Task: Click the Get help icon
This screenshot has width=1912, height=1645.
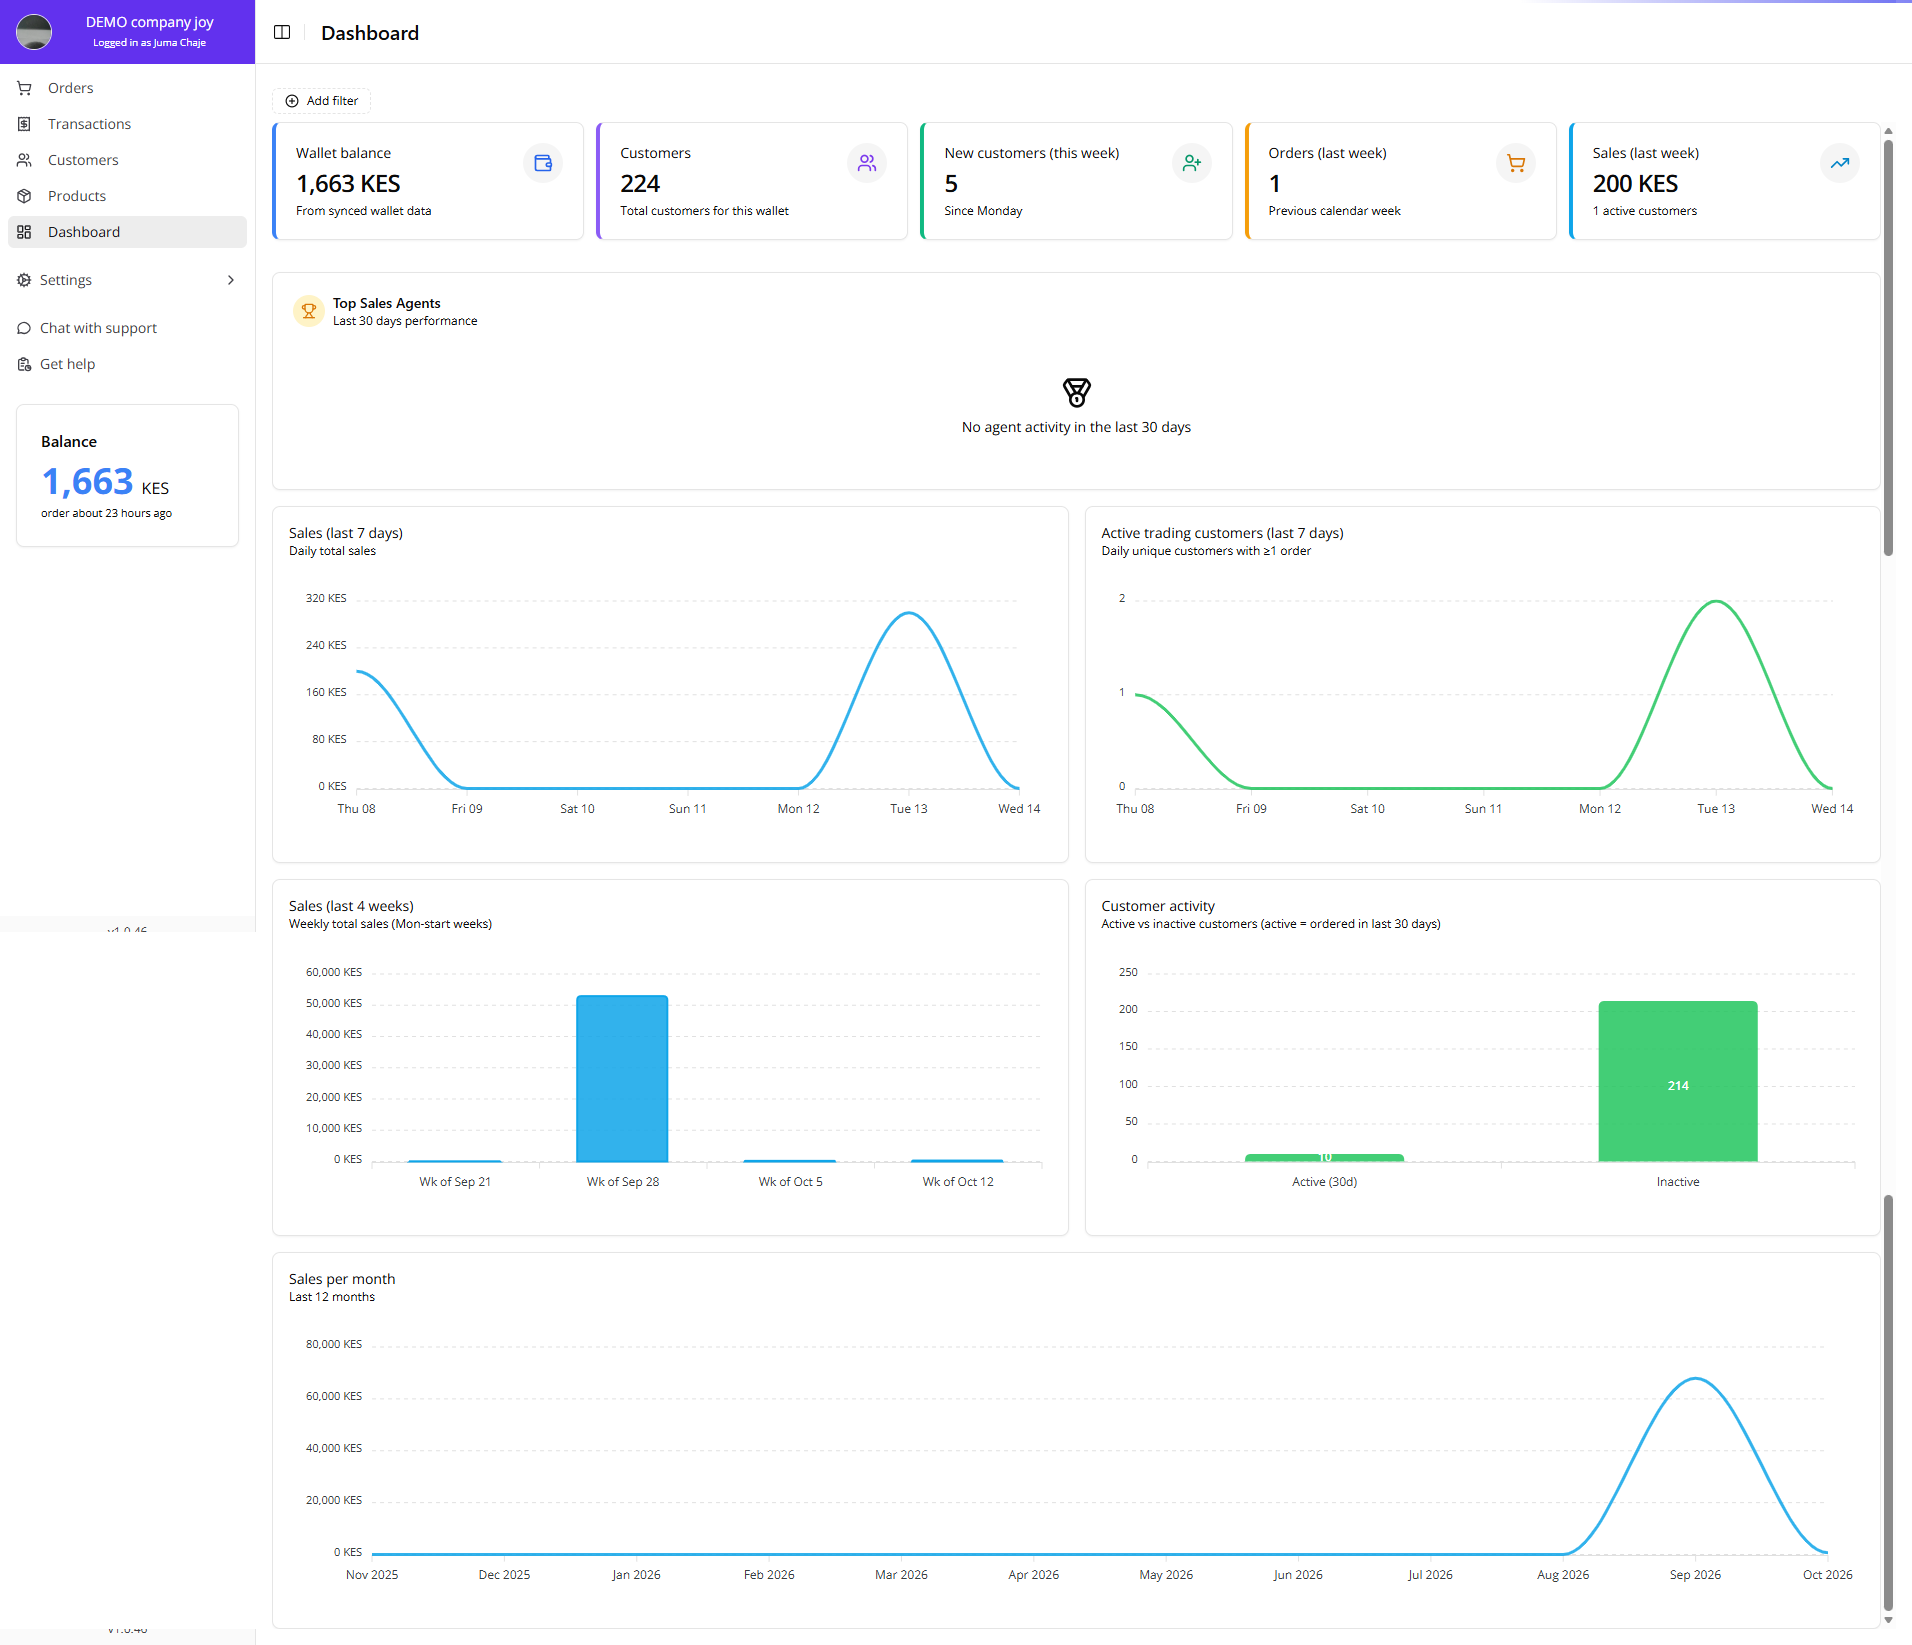Action: 24,364
